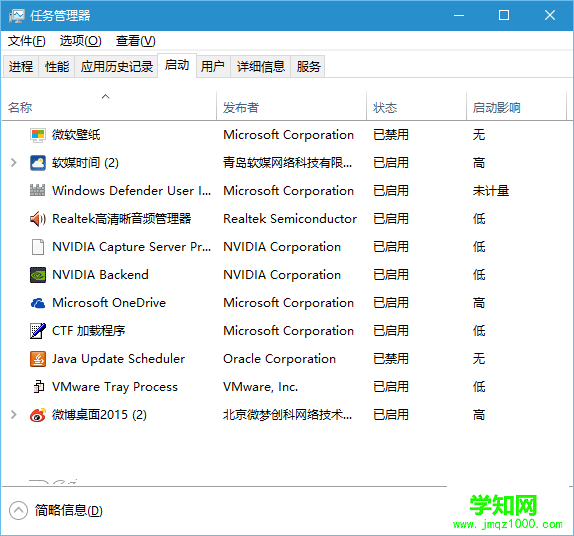Image resolution: width=574 pixels, height=536 pixels.
Task: Switch to the 进程 tab
Action: 21,67
